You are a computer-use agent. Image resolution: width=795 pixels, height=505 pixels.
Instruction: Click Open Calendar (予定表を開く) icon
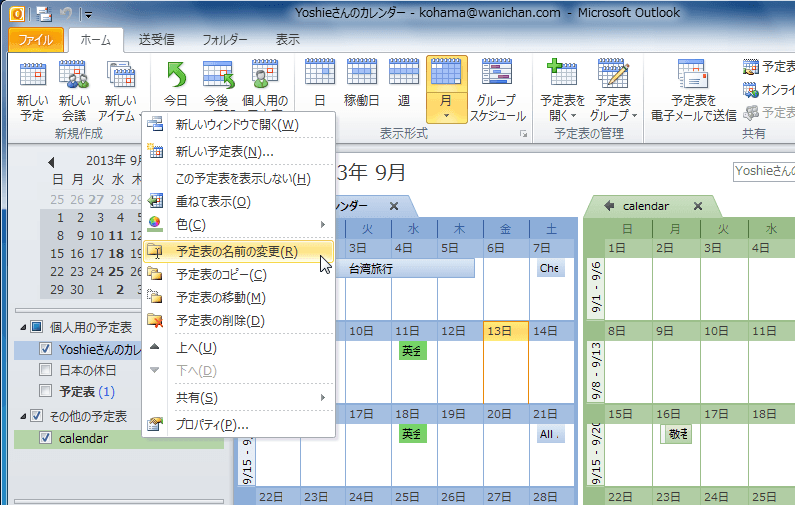(562, 74)
